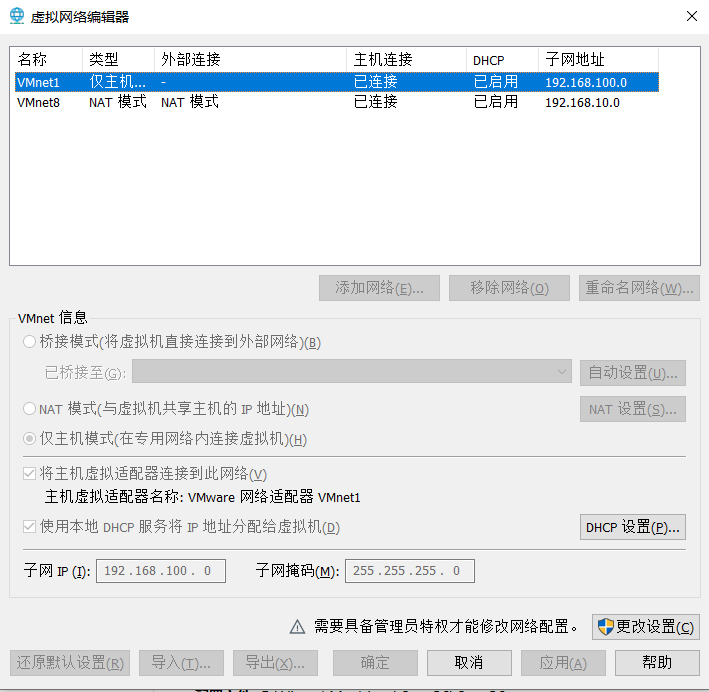Click the 帮助 button
Image resolution: width=709 pixels, height=692 pixels.
point(656,662)
